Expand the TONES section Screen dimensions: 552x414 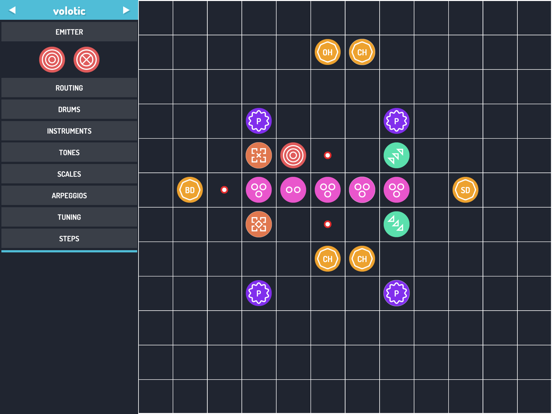[x=69, y=152]
